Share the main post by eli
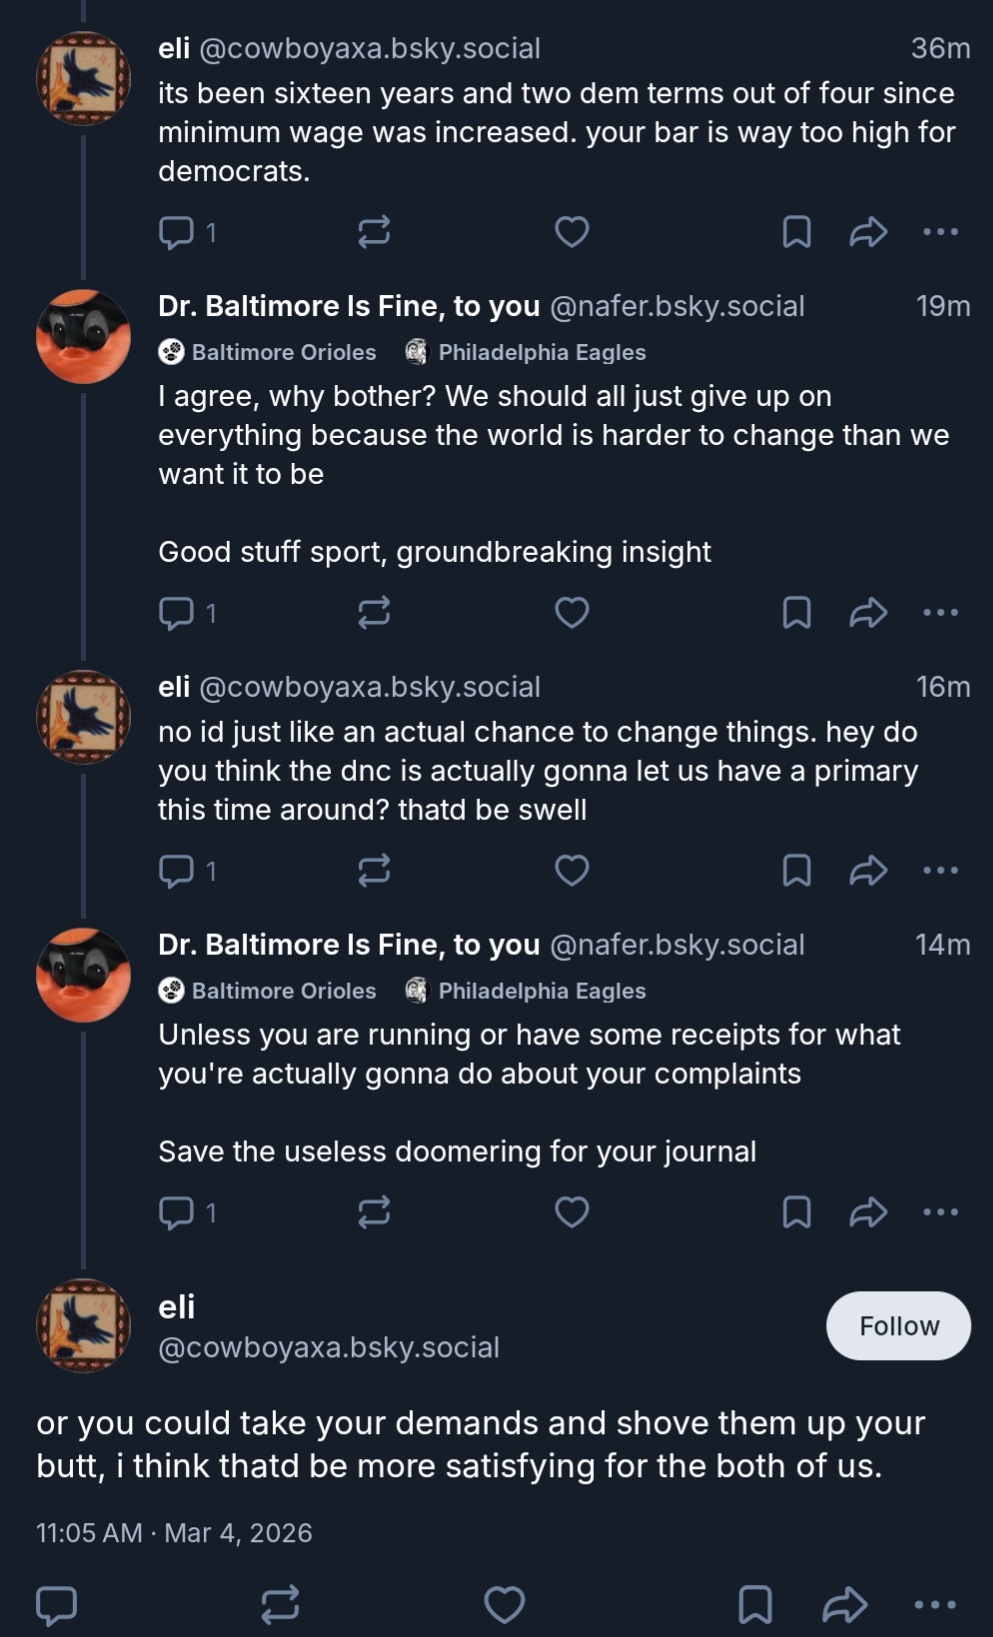The width and height of the screenshot is (993, 1637). tap(845, 1604)
